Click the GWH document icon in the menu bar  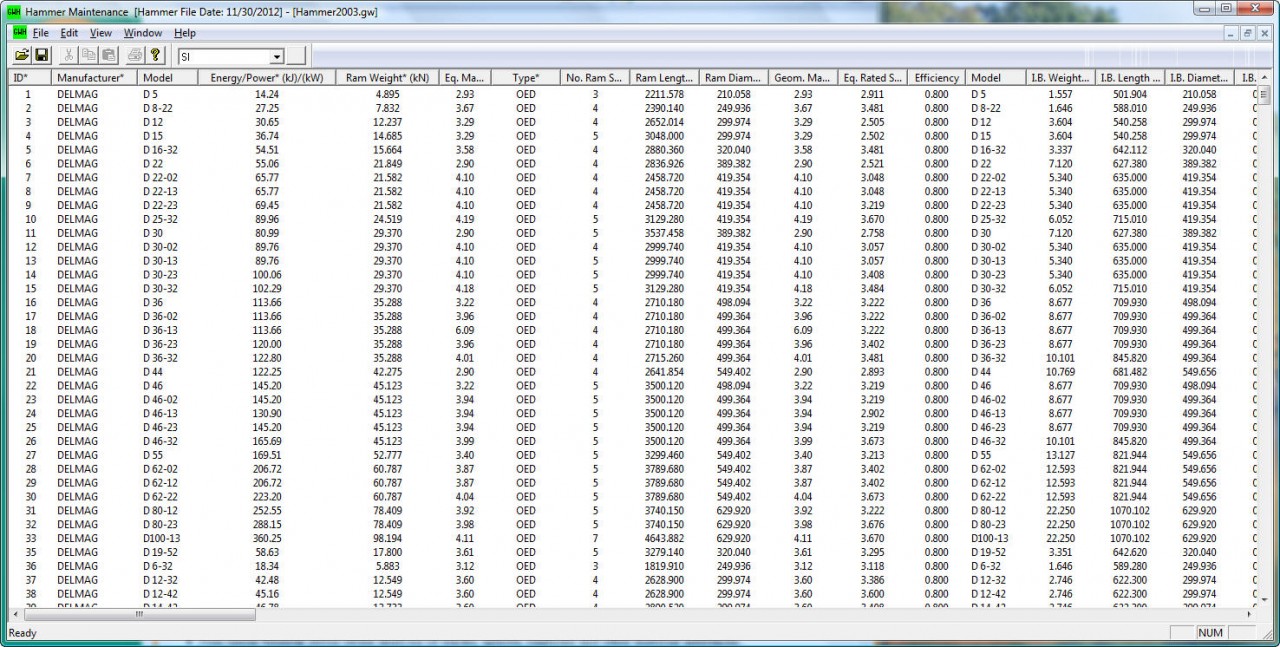tap(19, 33)
